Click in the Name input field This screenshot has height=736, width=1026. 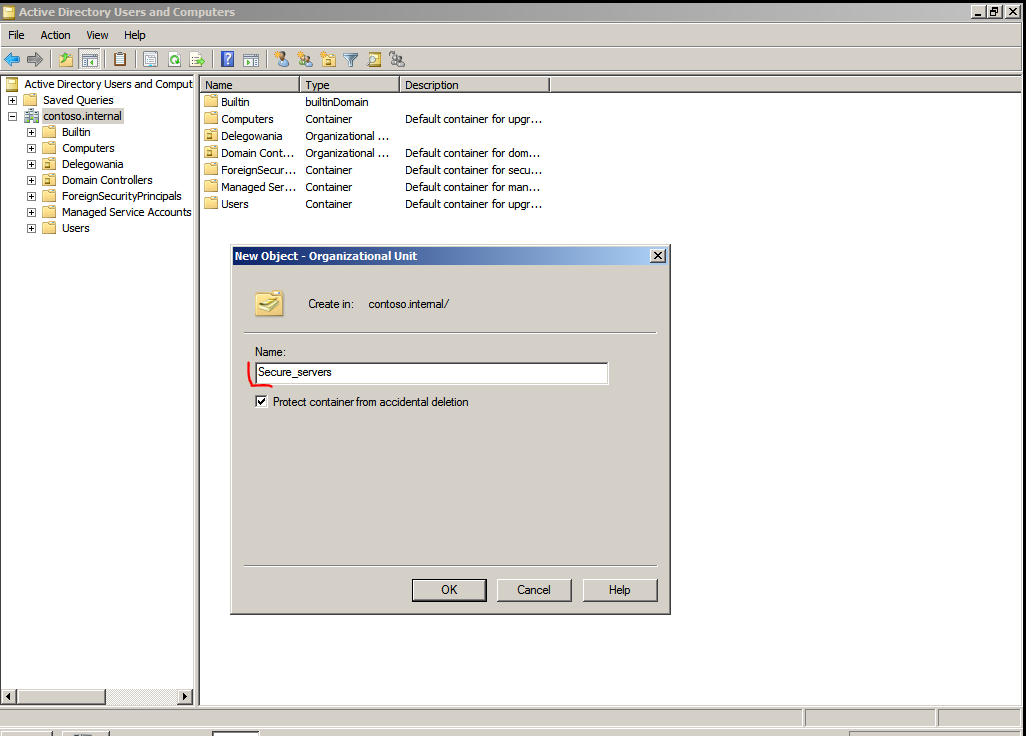pos(431,373)
